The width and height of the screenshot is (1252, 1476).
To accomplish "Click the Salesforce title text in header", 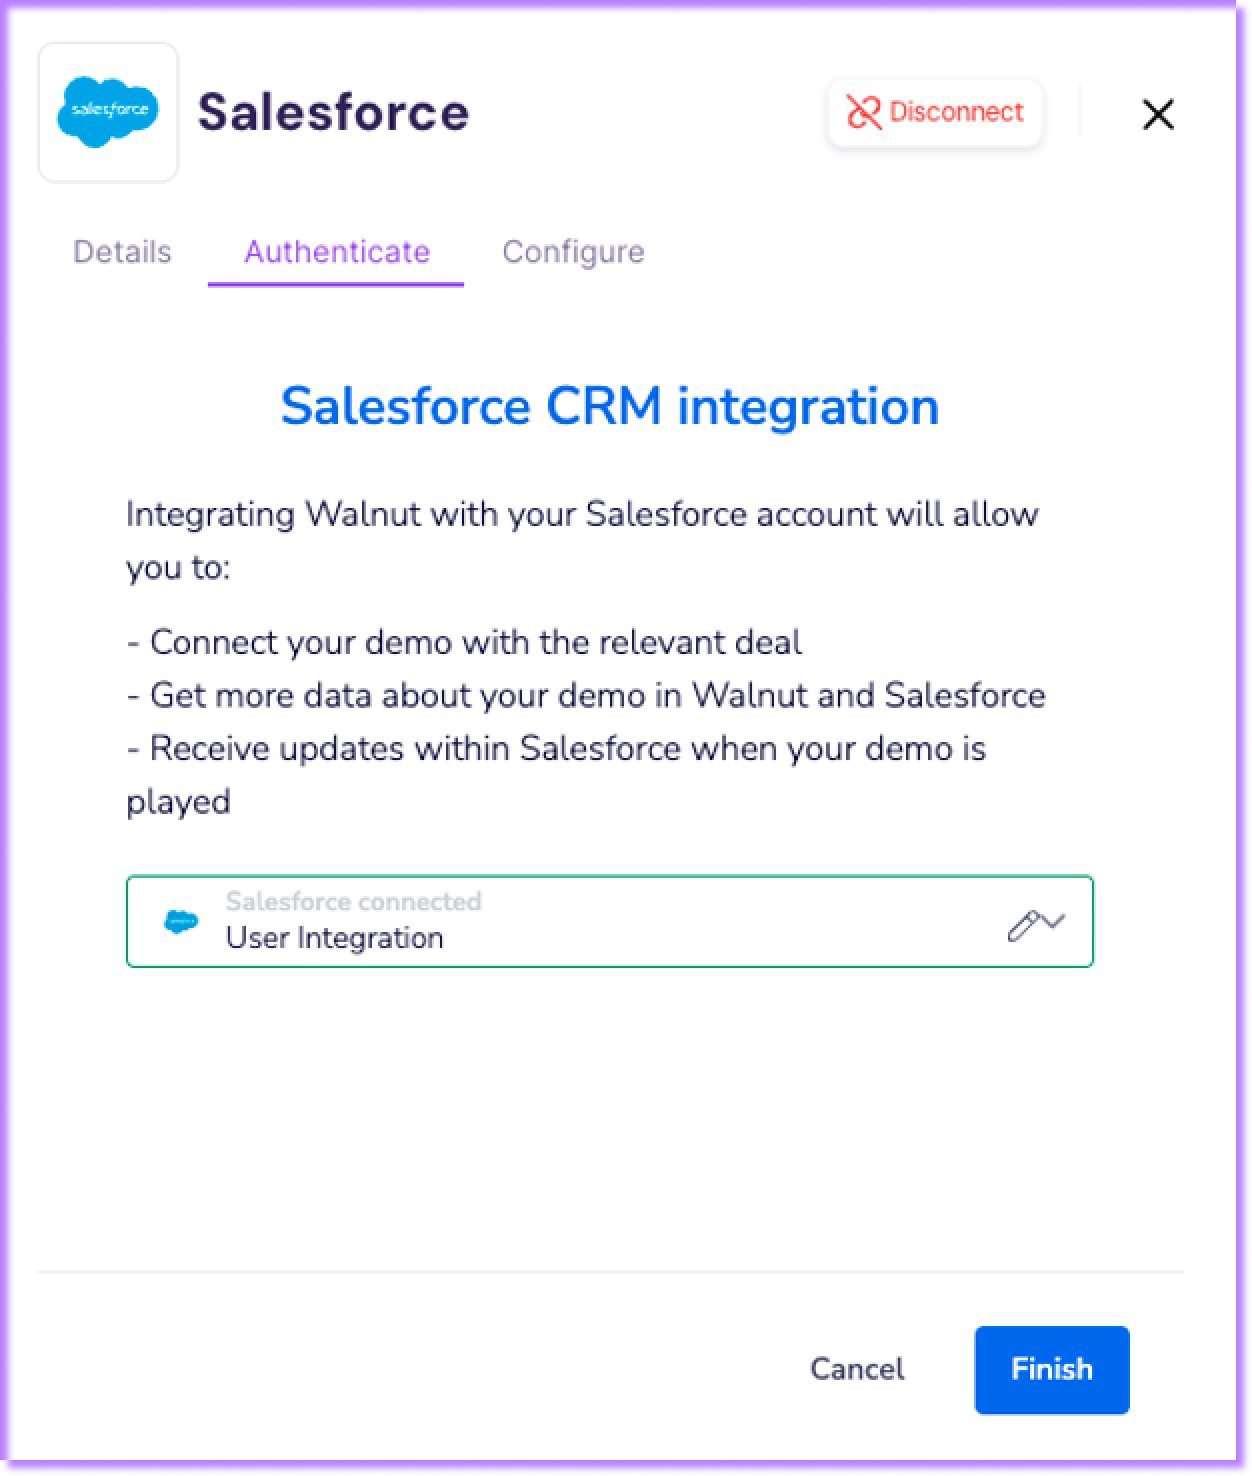I will pos(333,112).
